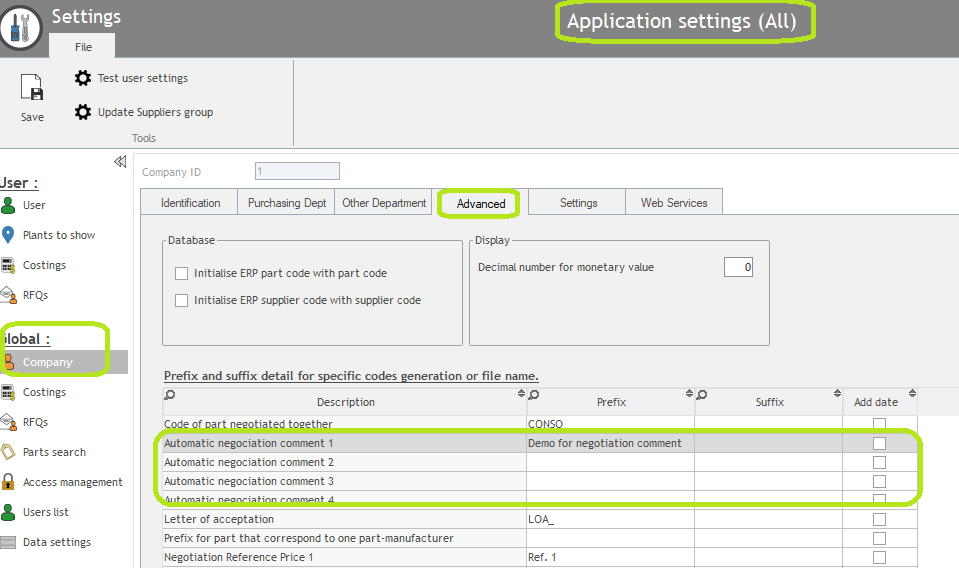Viewport: 959px width, 579px height.
Task: Select Company under Global section
Action: 48,362
